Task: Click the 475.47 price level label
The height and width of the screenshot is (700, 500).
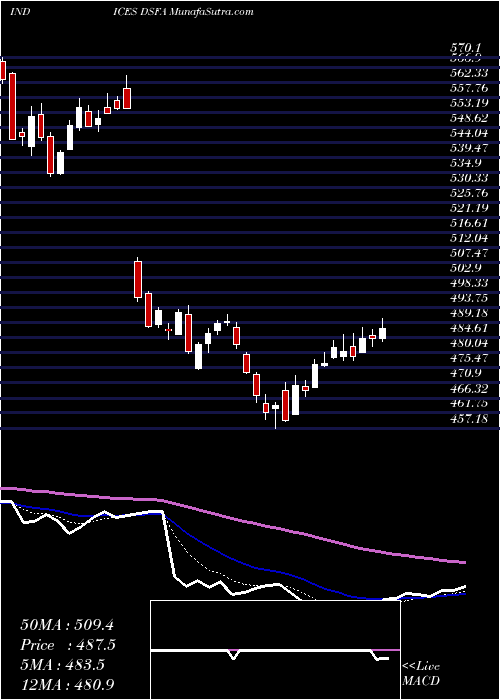Action: click(x=469, y=359)
